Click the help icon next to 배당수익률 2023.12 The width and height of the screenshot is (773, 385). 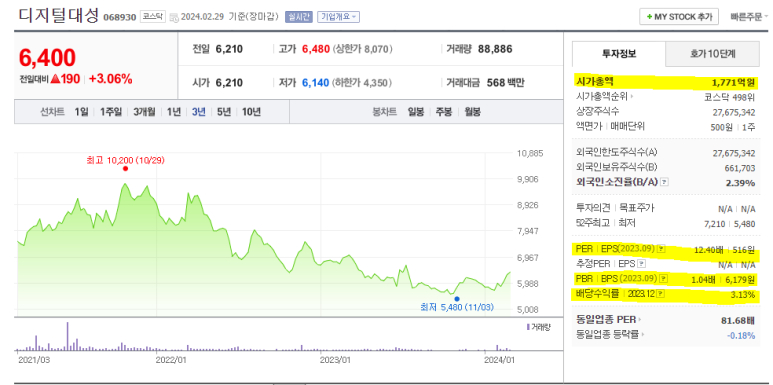[661, 294]
